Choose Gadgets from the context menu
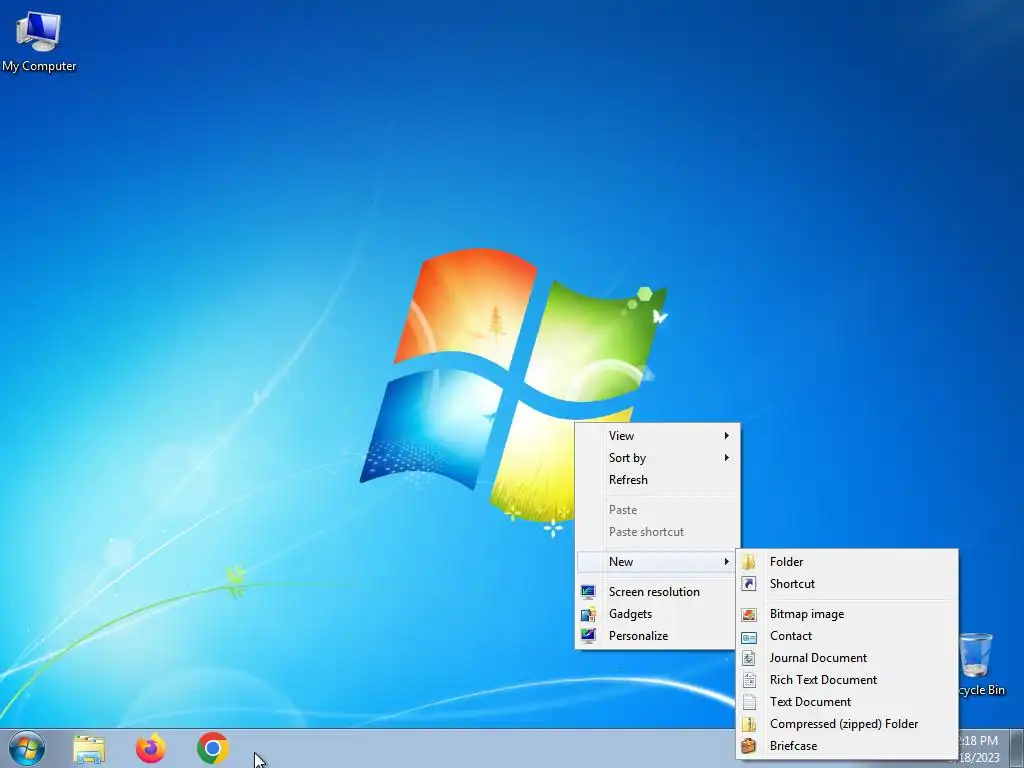The image size is (1024, 768). point(657,614)
